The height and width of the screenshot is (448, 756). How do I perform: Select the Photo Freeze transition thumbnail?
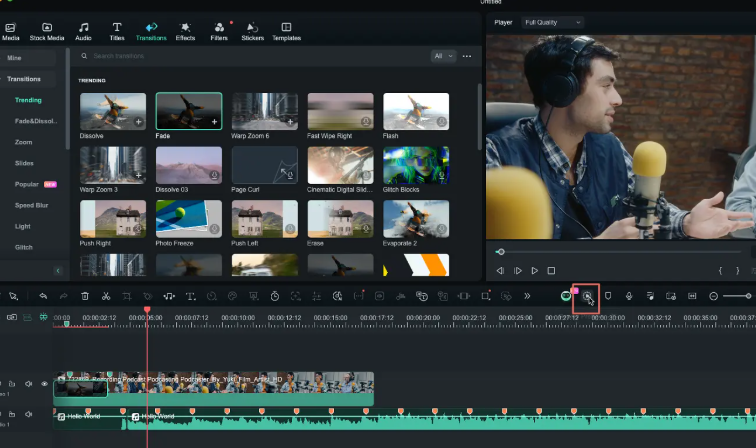click(189, 218)
